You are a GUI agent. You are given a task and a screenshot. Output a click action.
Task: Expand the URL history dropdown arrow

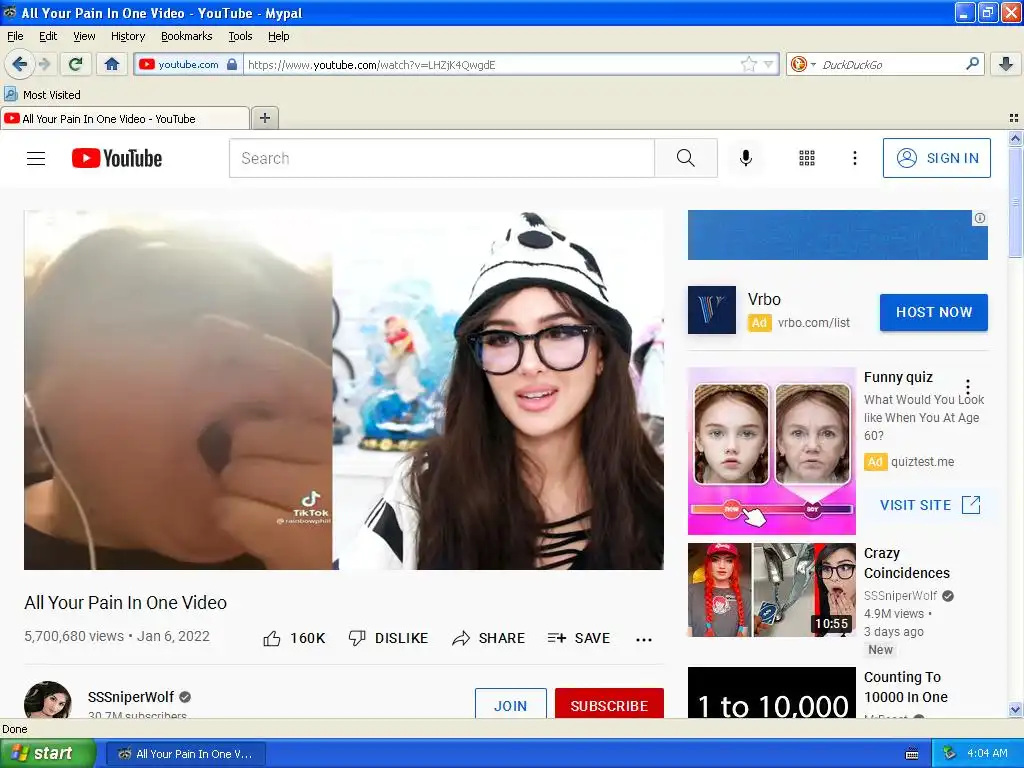point(769,64)
